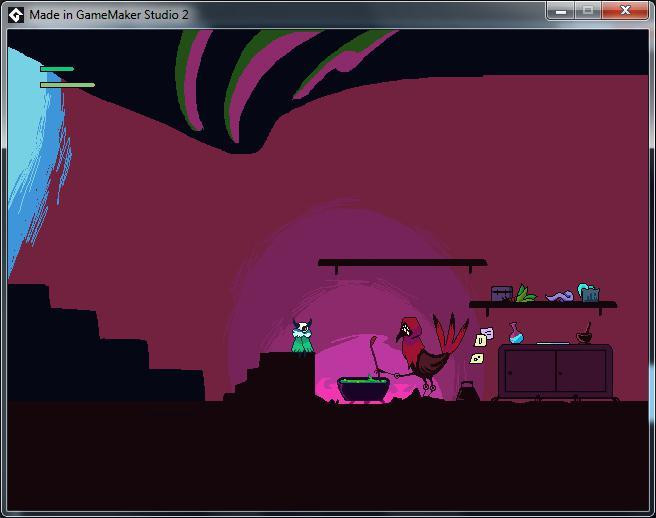Screen dimensions: 656x518
Task: Click the dark lantern beside the cabinet
Action: tap(467, 391)
